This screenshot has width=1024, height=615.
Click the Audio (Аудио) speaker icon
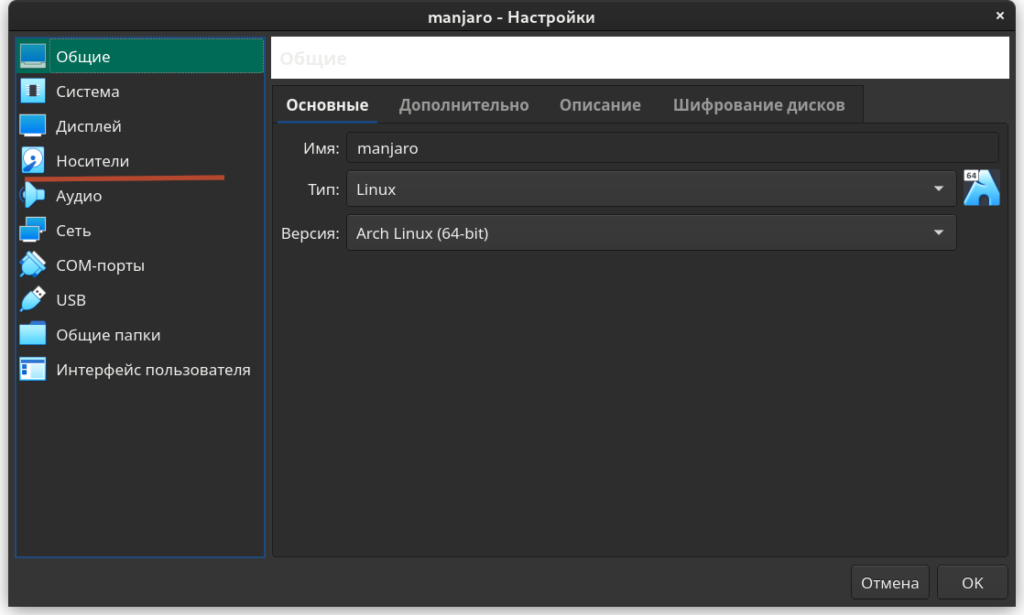point(33,195)
